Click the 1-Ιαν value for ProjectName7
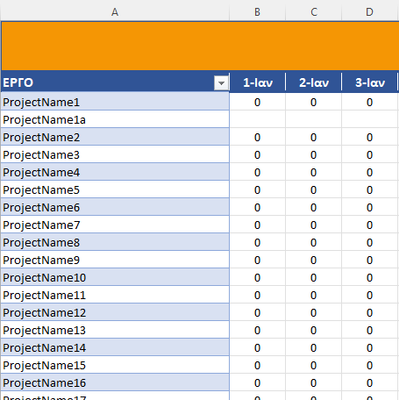 tap(257, 225)
